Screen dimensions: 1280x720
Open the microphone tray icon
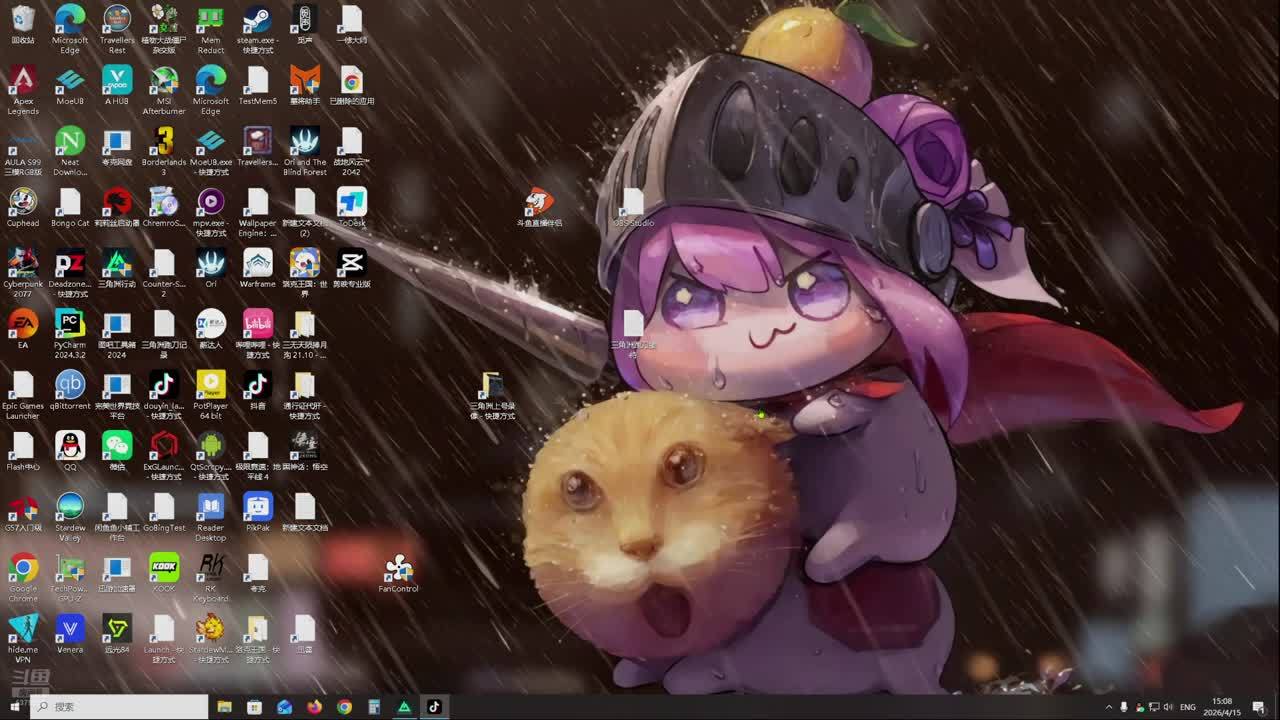pos(1124,707)
